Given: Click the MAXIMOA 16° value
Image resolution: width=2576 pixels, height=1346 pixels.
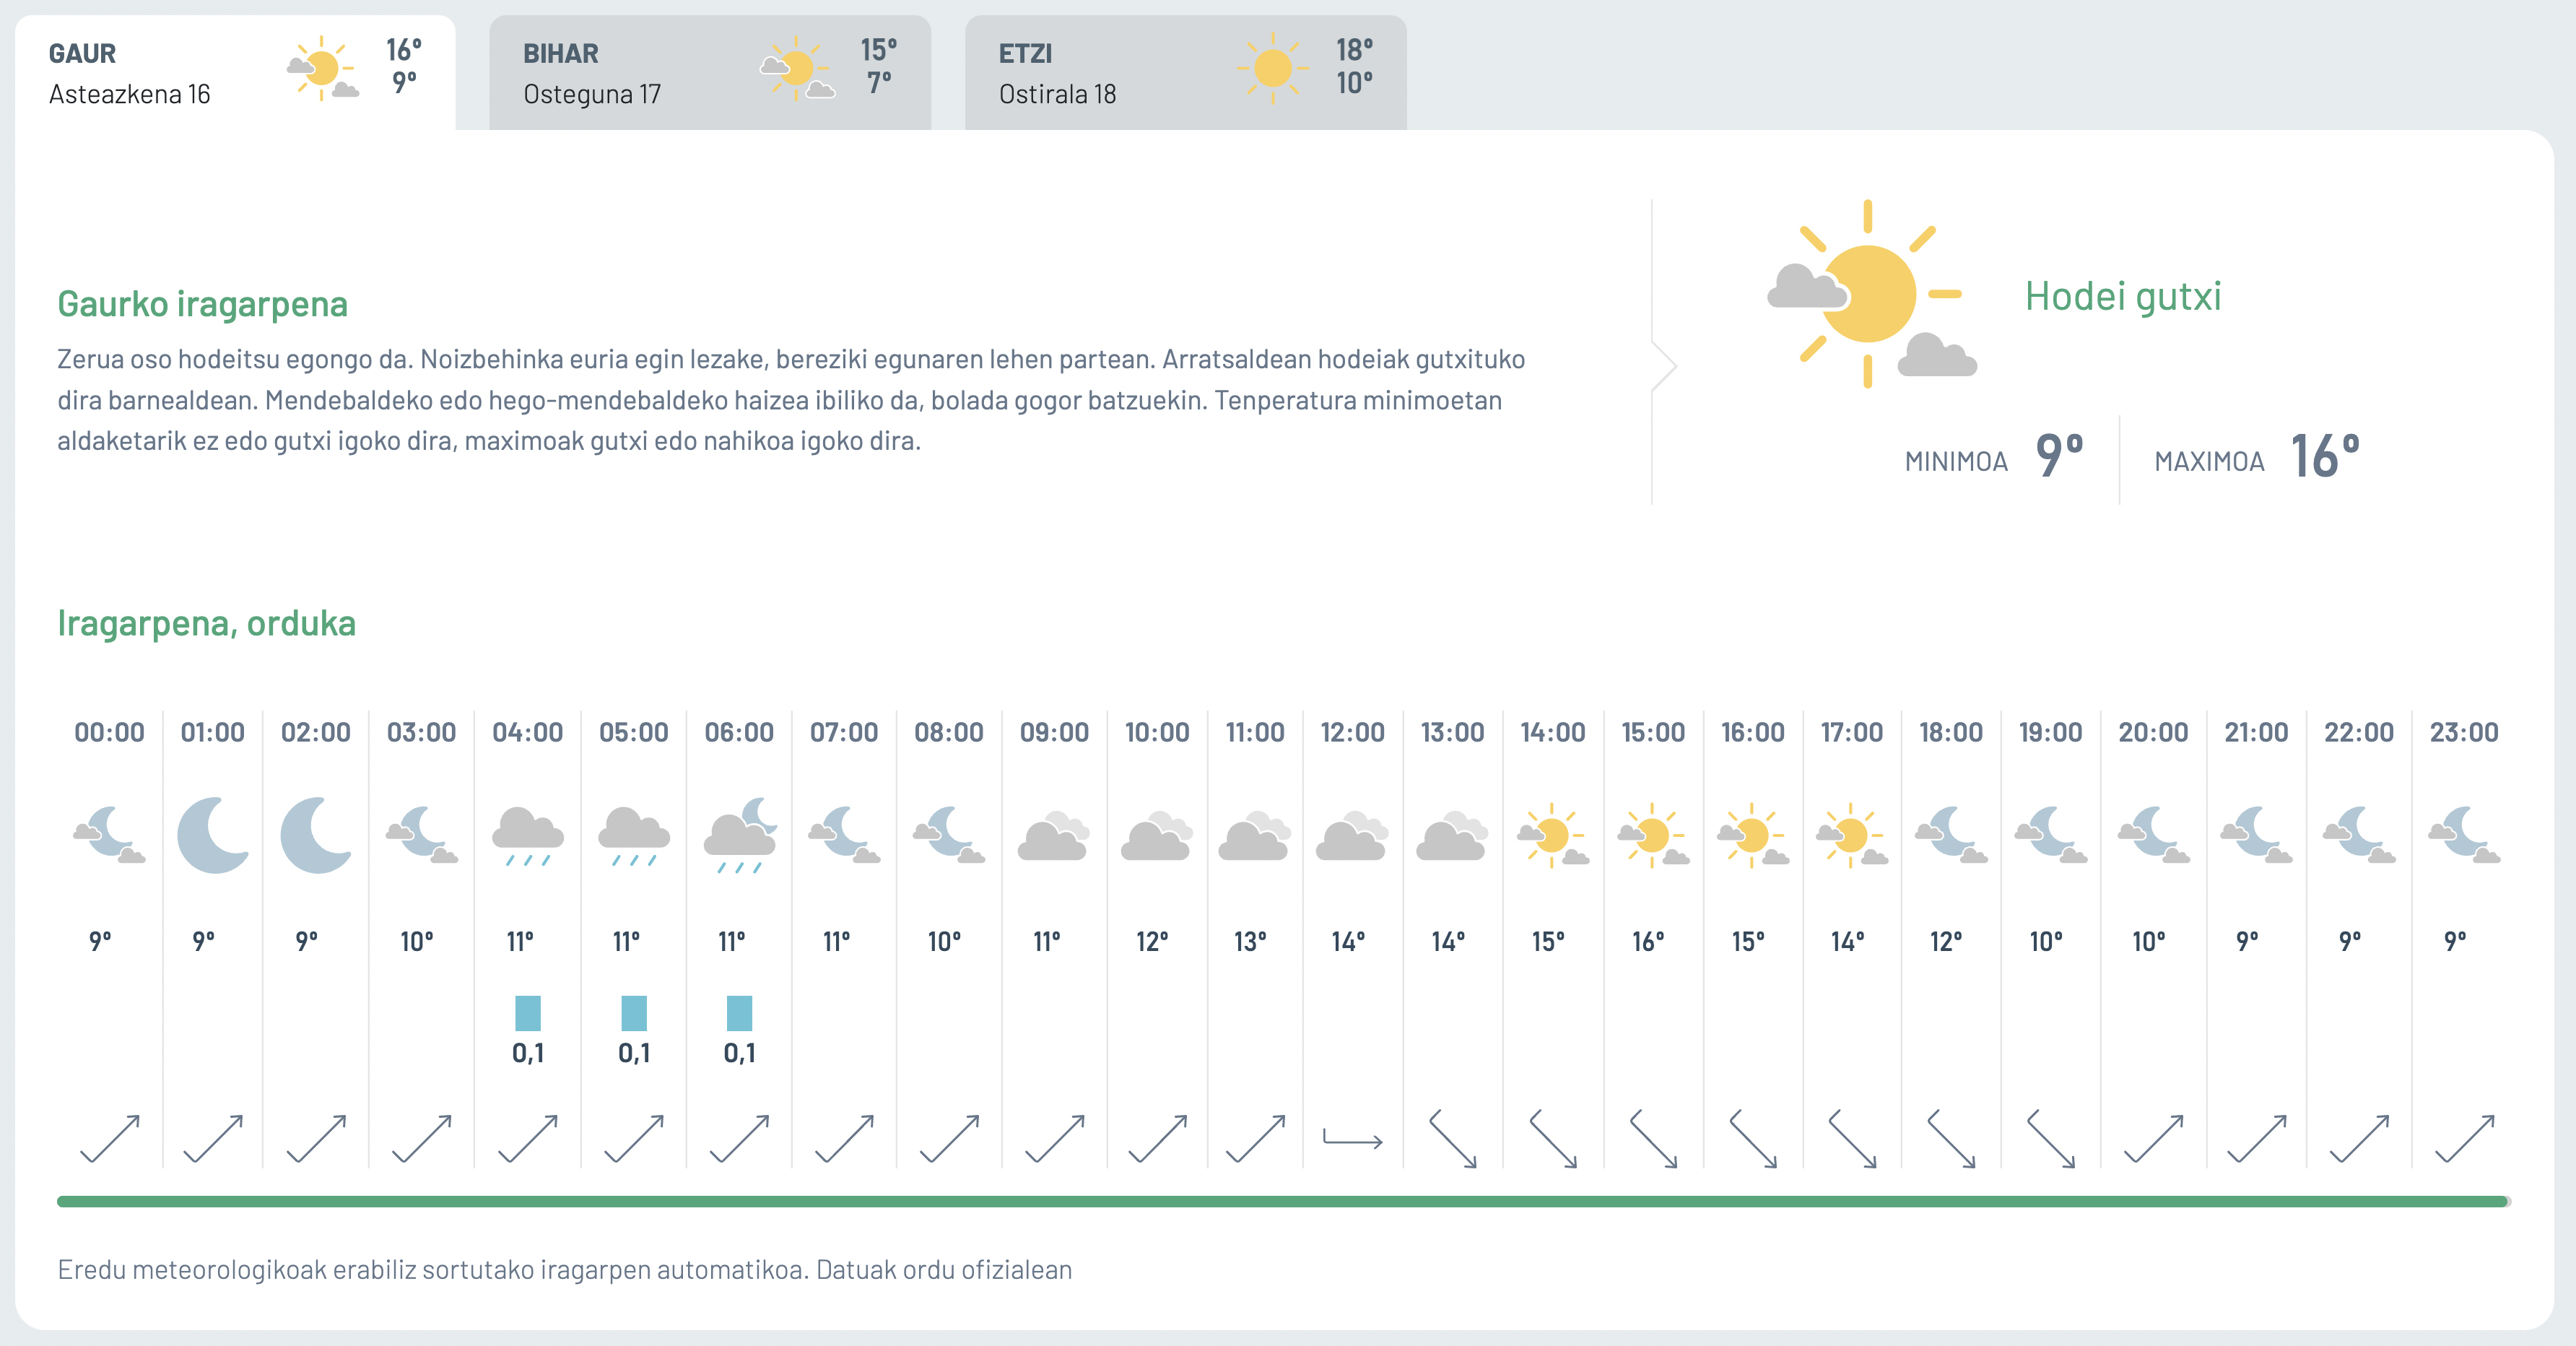Looking at the screenshot, I should [2326, 456].
